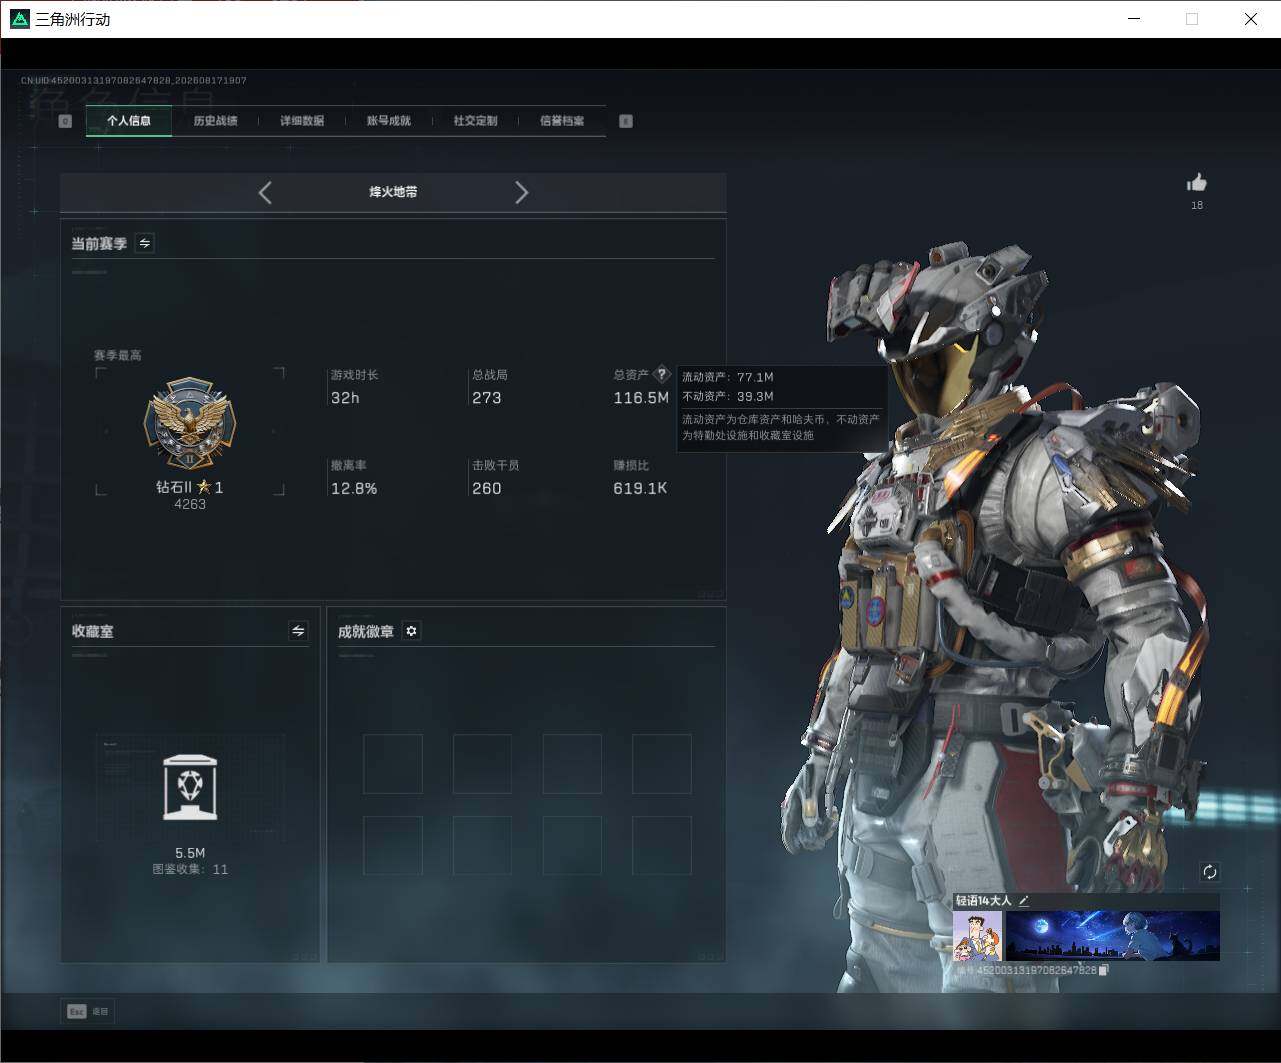Copy the player ID number
Viewport: 1281px width, 1063px height.
[1104, 970]
